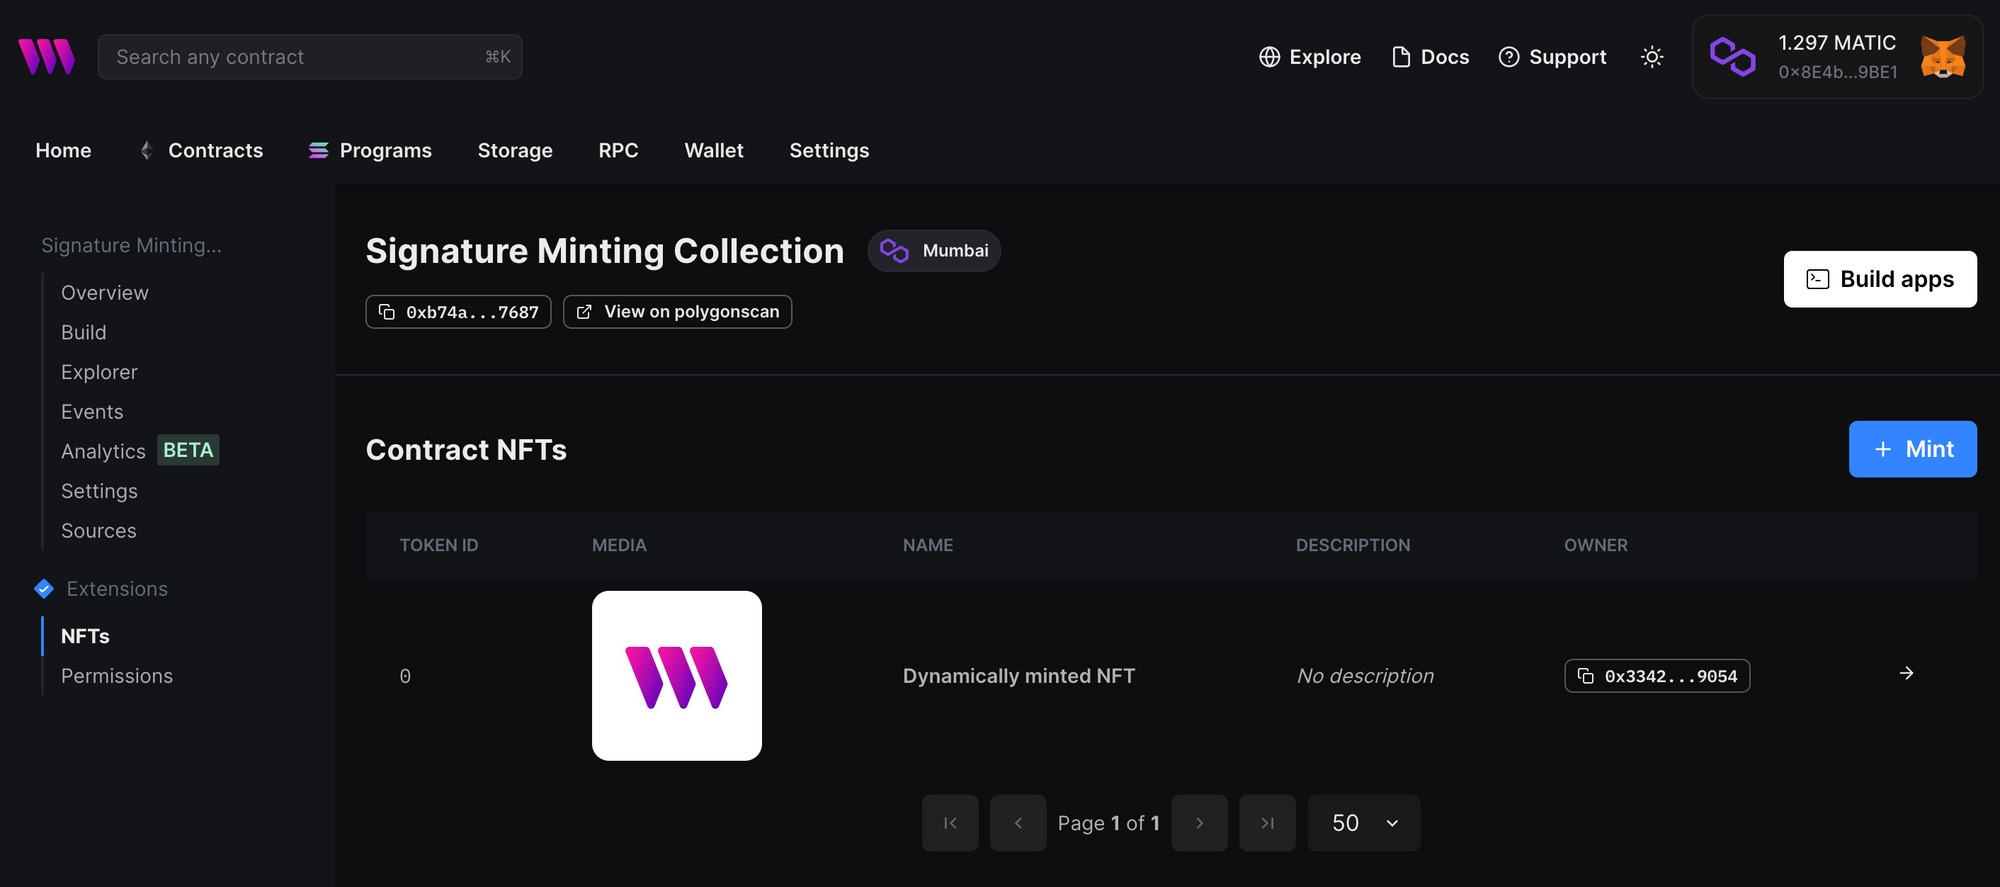
Task: Open Analytics BETA in the sidebar
Action: point(140,451)
